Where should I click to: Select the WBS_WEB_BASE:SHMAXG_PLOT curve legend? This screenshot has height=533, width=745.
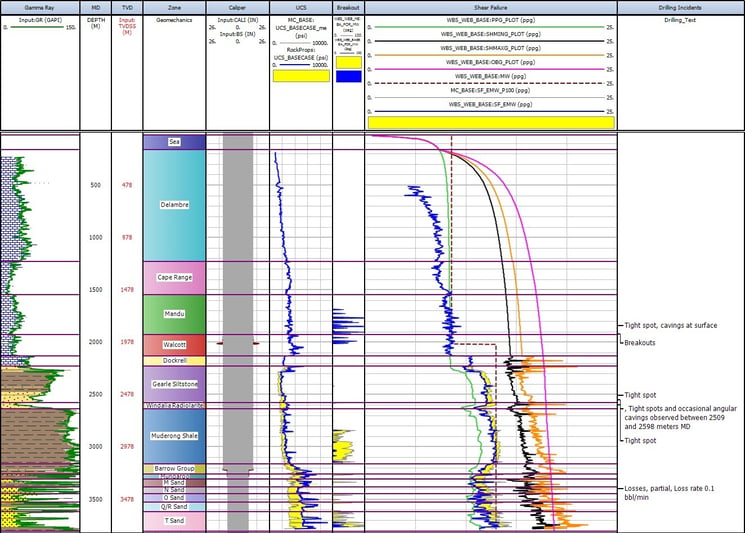point(491,52)
